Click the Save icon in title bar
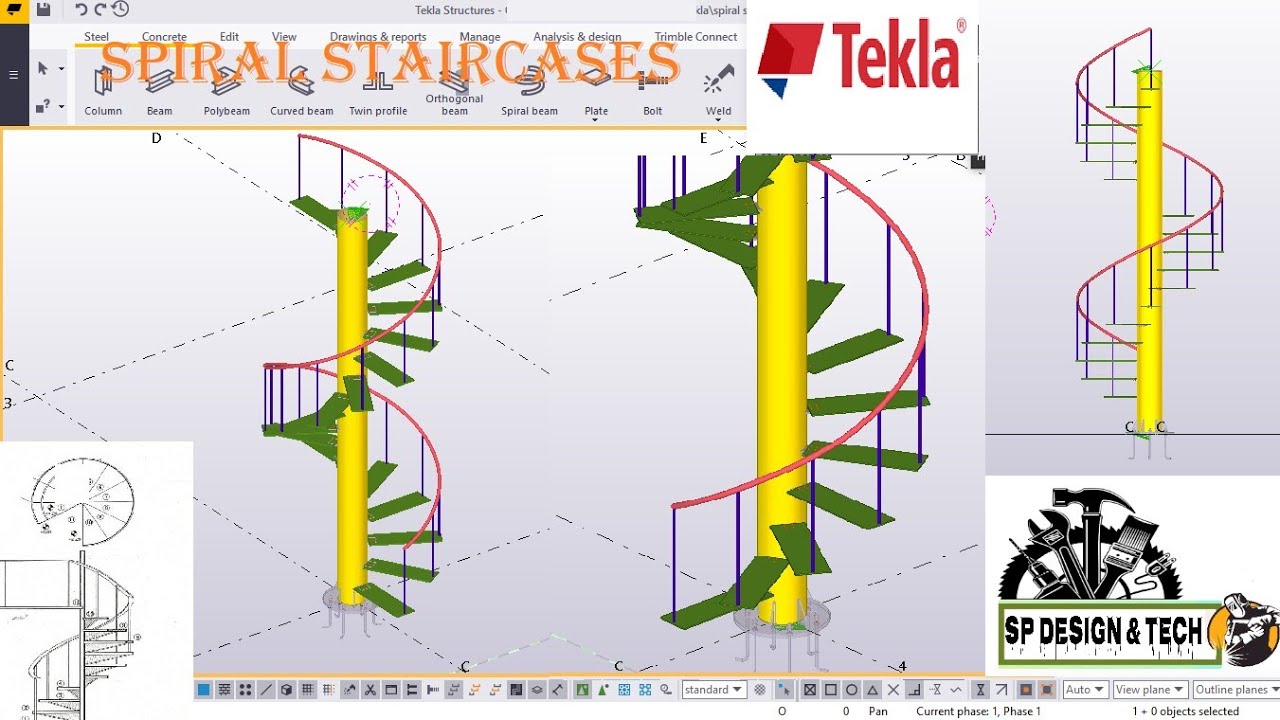The height and width of the screenshot is (720, 1280). (43, 10)
